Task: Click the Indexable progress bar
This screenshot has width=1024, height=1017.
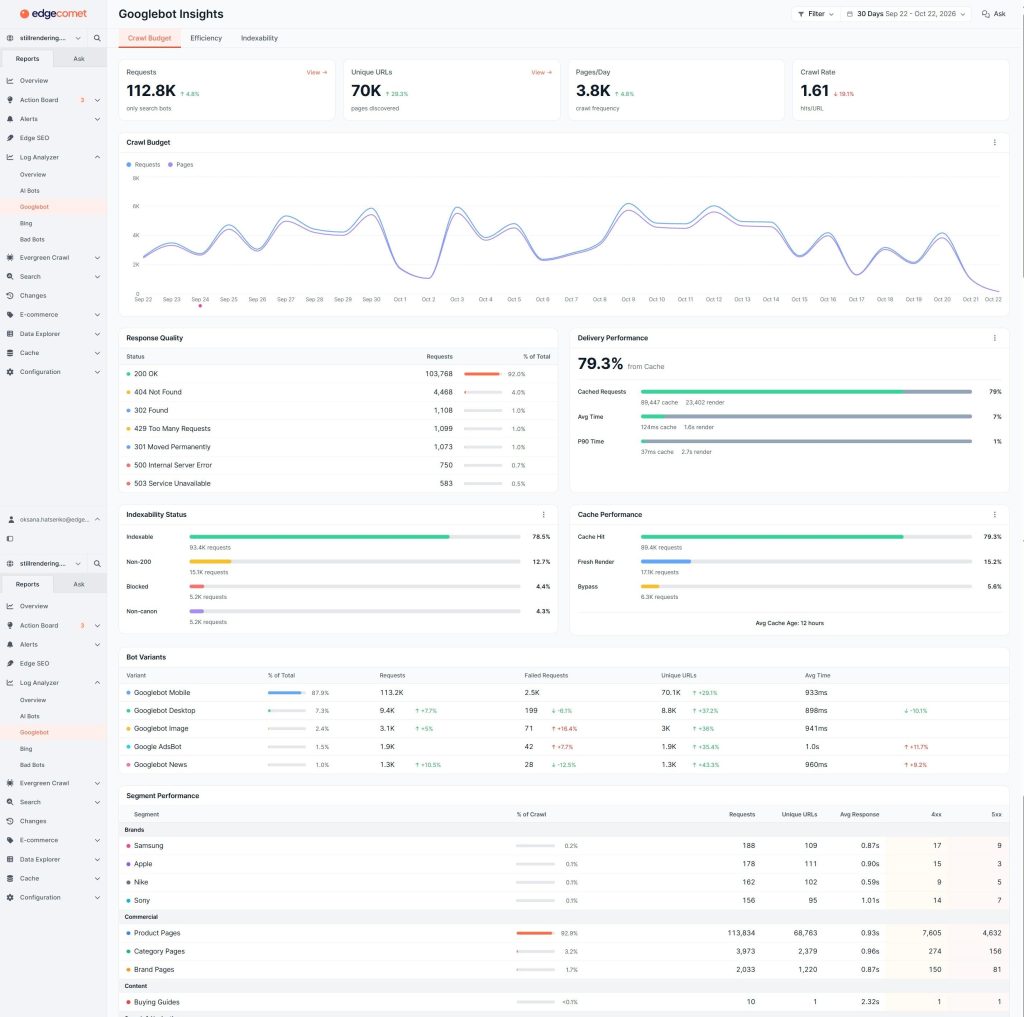Action: coord(355,537)
